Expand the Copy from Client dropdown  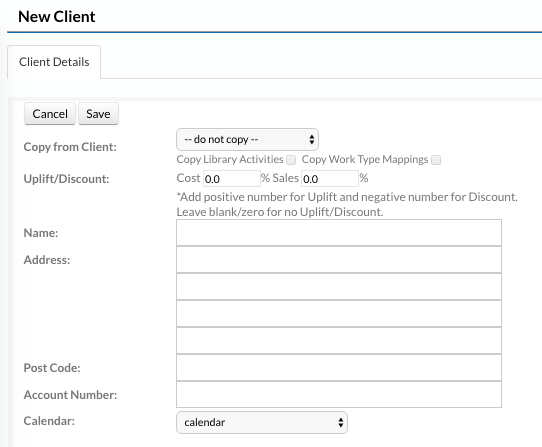click(x=247, y=140)
